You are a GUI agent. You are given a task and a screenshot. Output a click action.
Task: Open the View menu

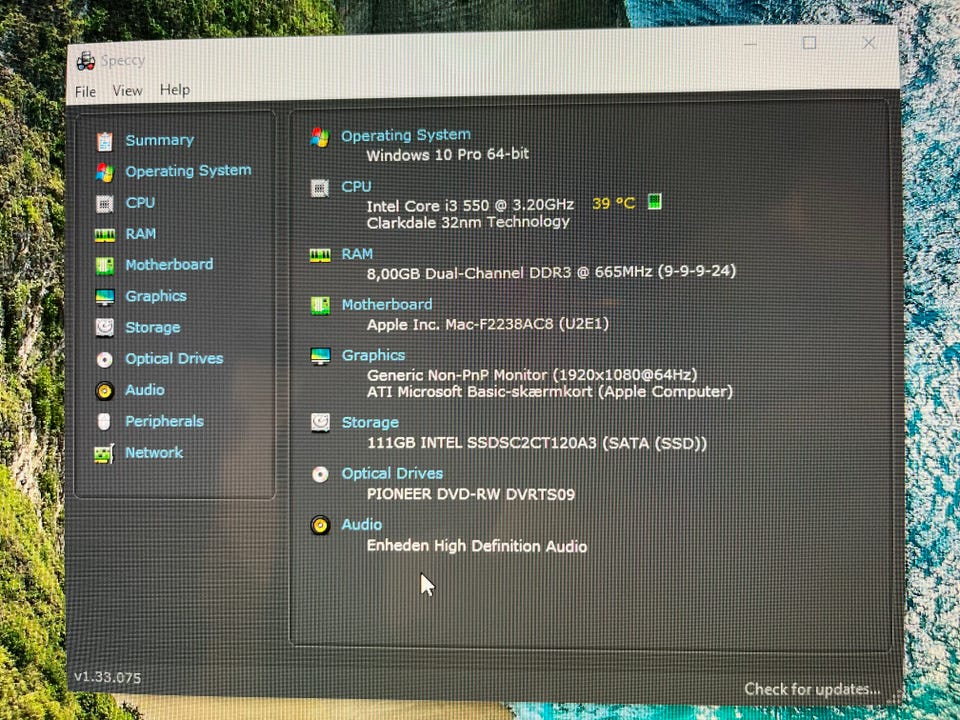pos(127,91)
